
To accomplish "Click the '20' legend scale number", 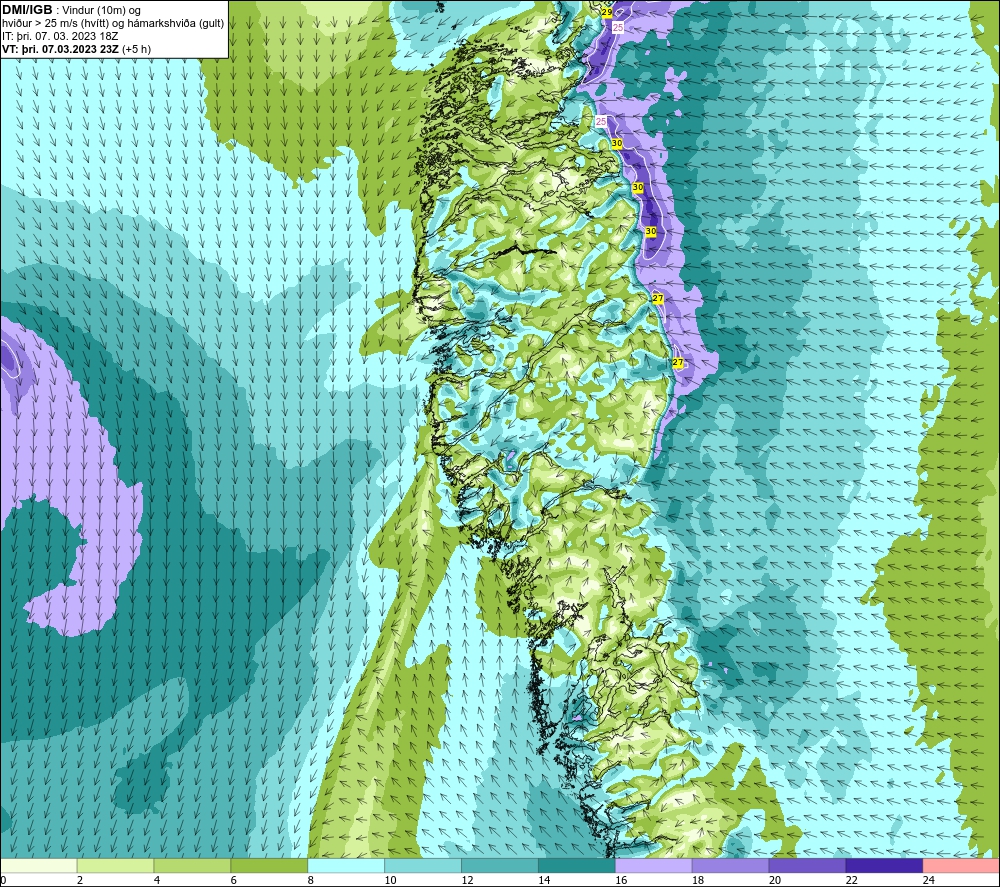I will click(775, 880).
